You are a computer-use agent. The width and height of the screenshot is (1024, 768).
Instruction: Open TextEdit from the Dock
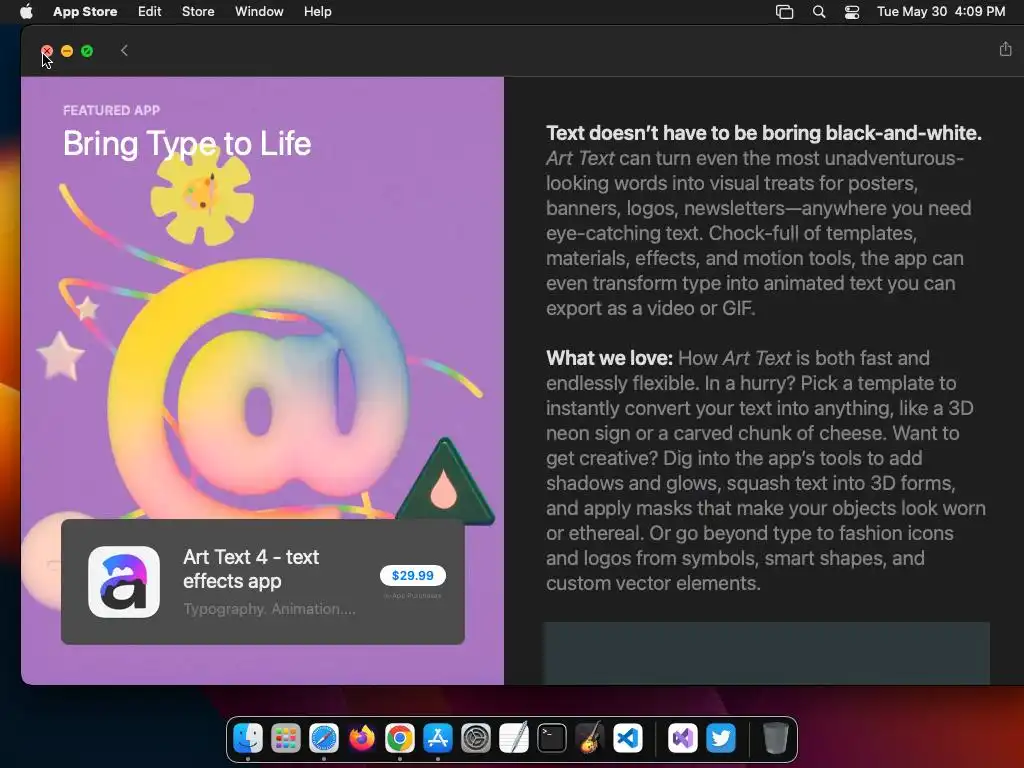click(514, 739)
